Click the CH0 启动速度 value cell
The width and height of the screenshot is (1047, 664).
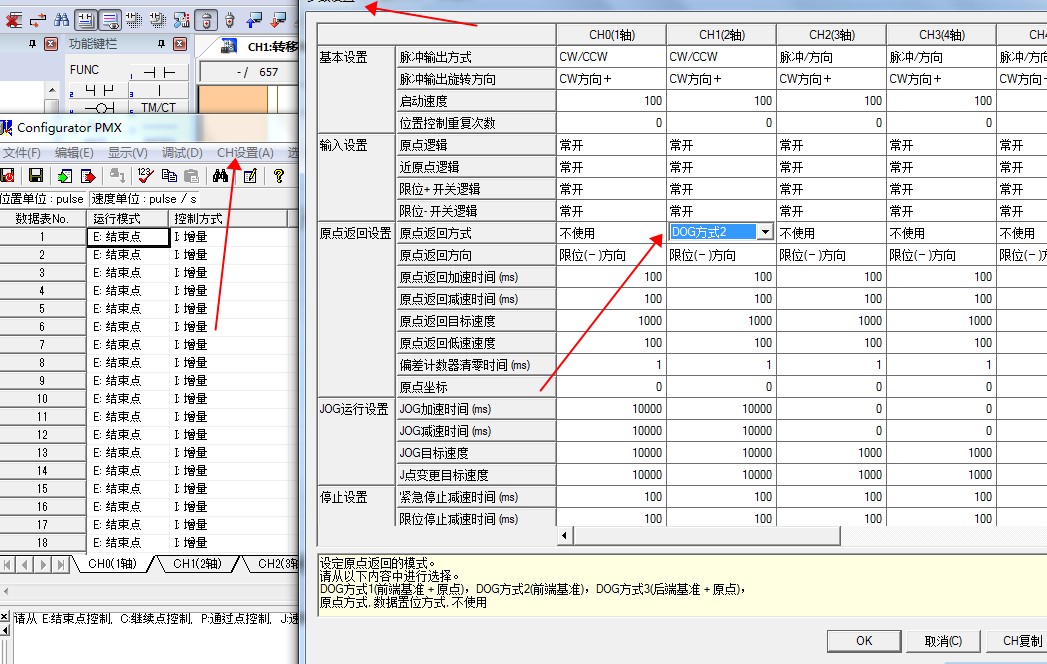tap(611, 101)
